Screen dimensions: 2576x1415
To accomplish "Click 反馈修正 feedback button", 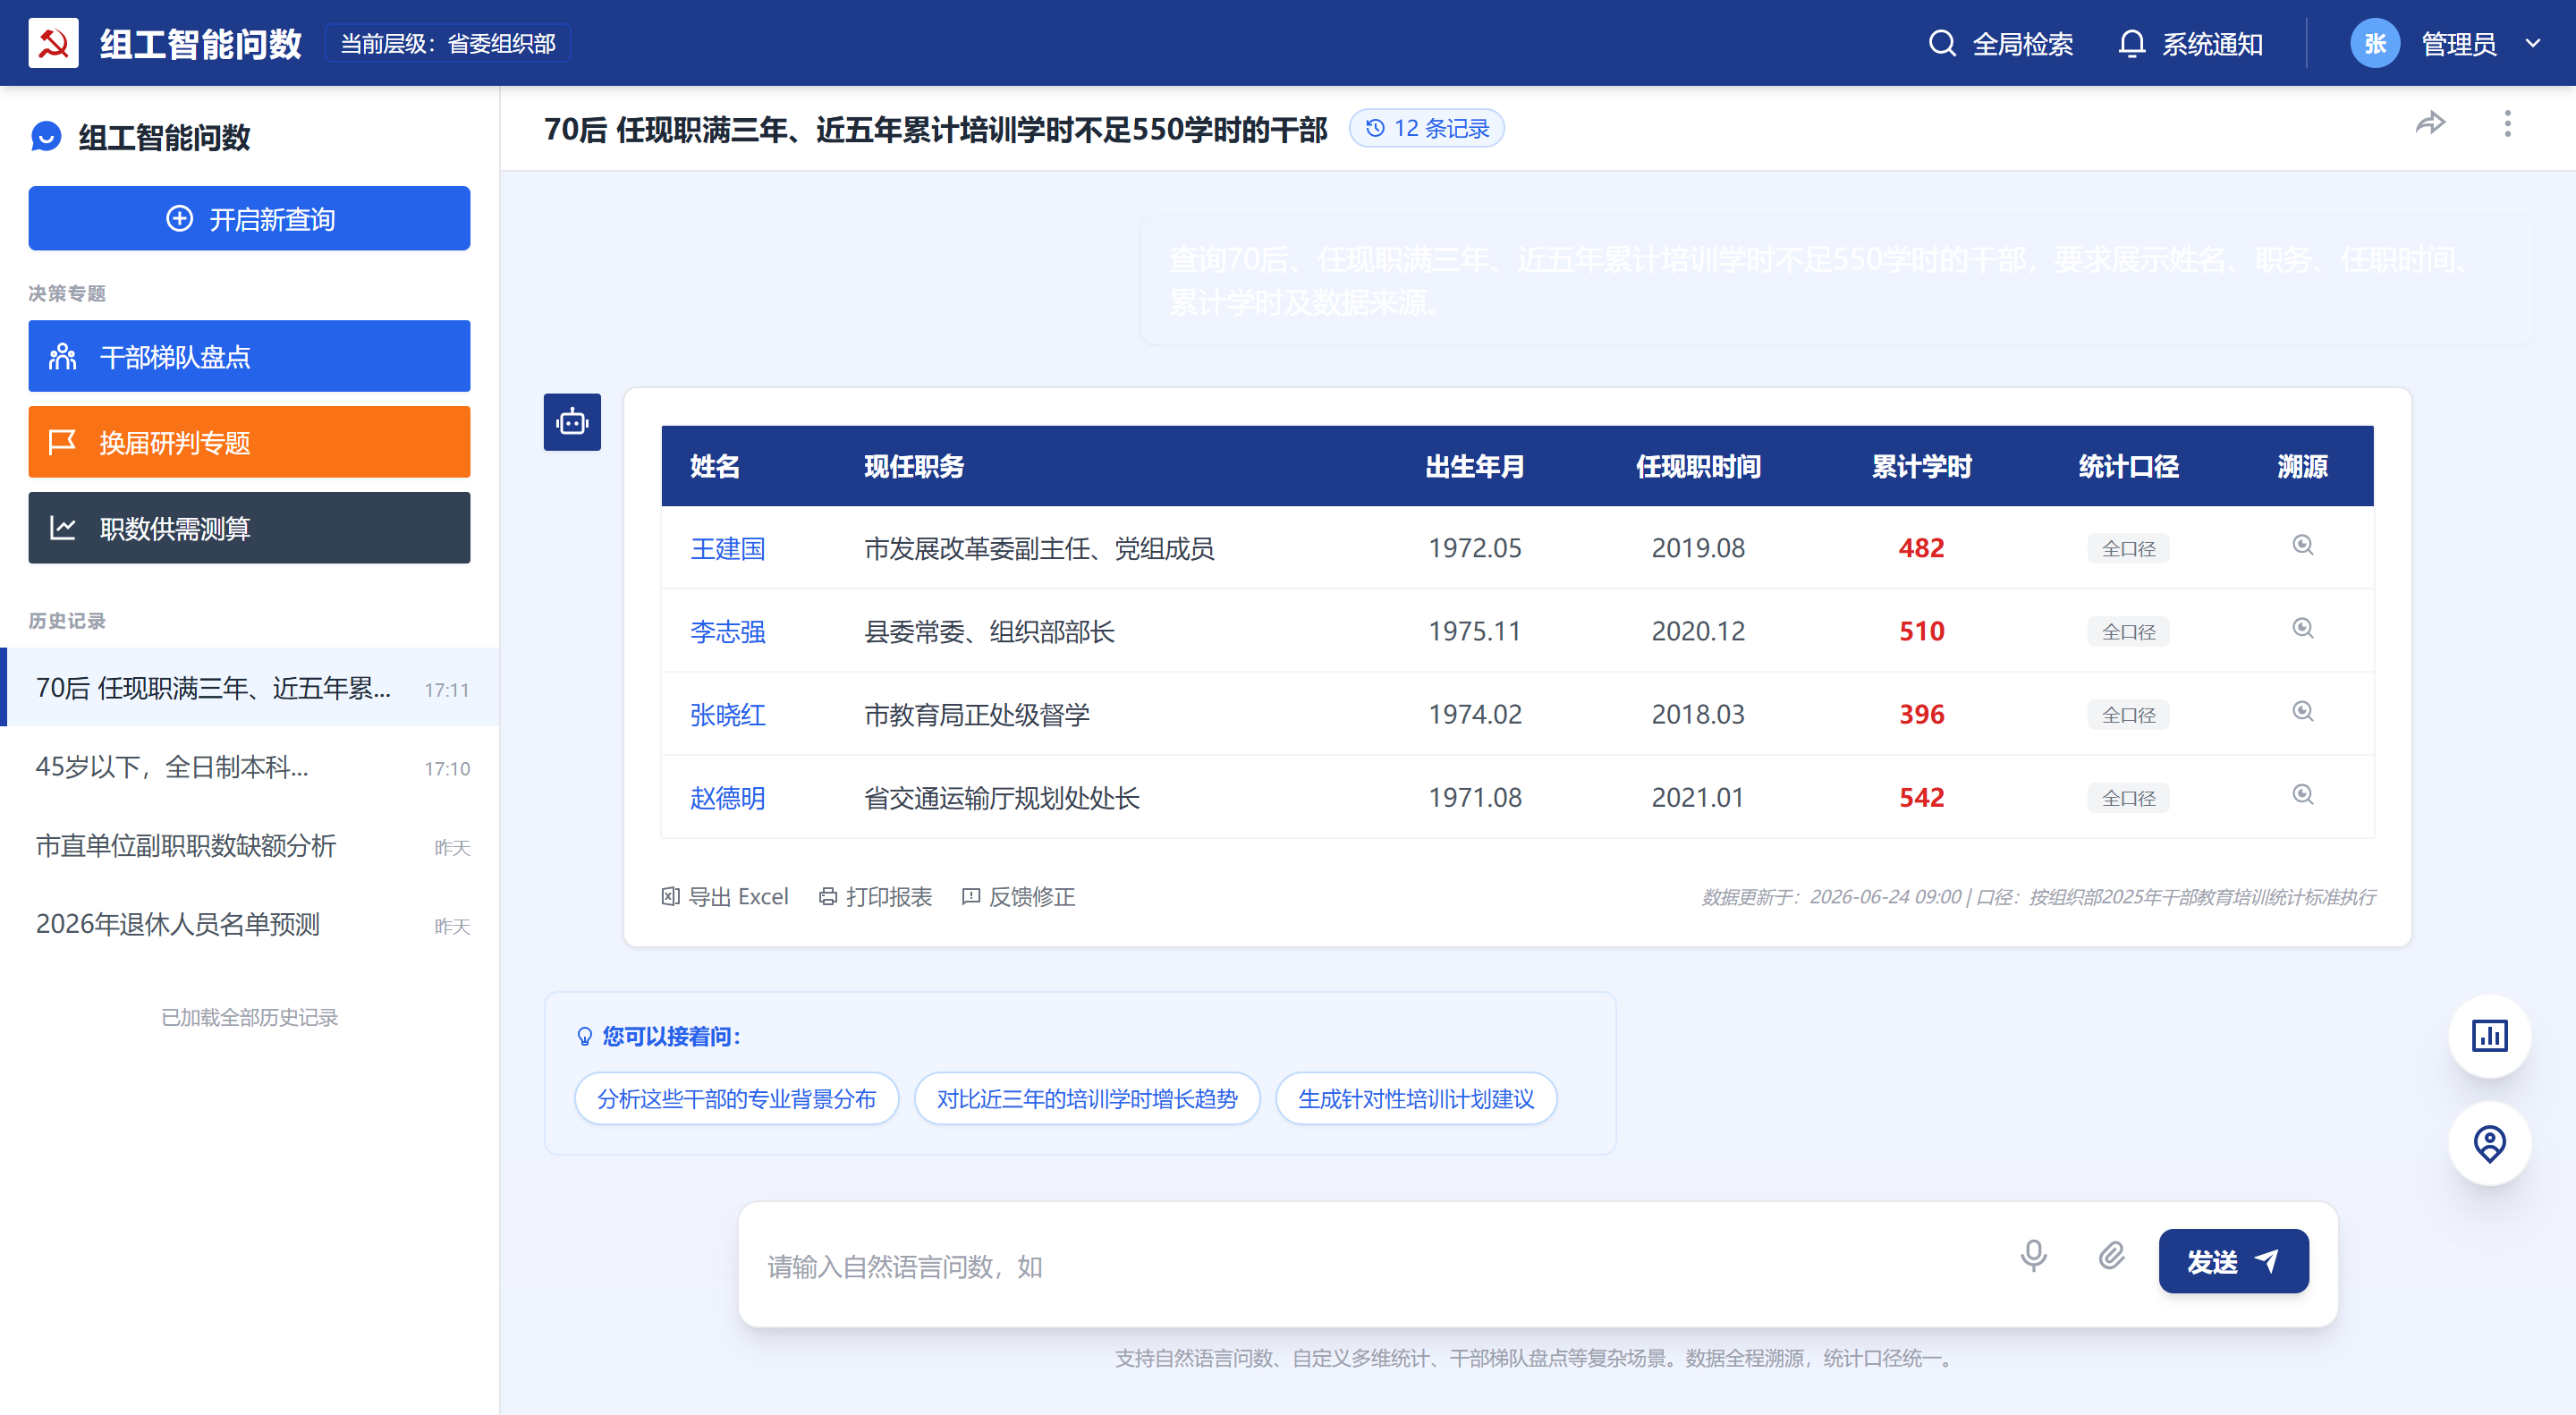I will tap(1018, 896).
